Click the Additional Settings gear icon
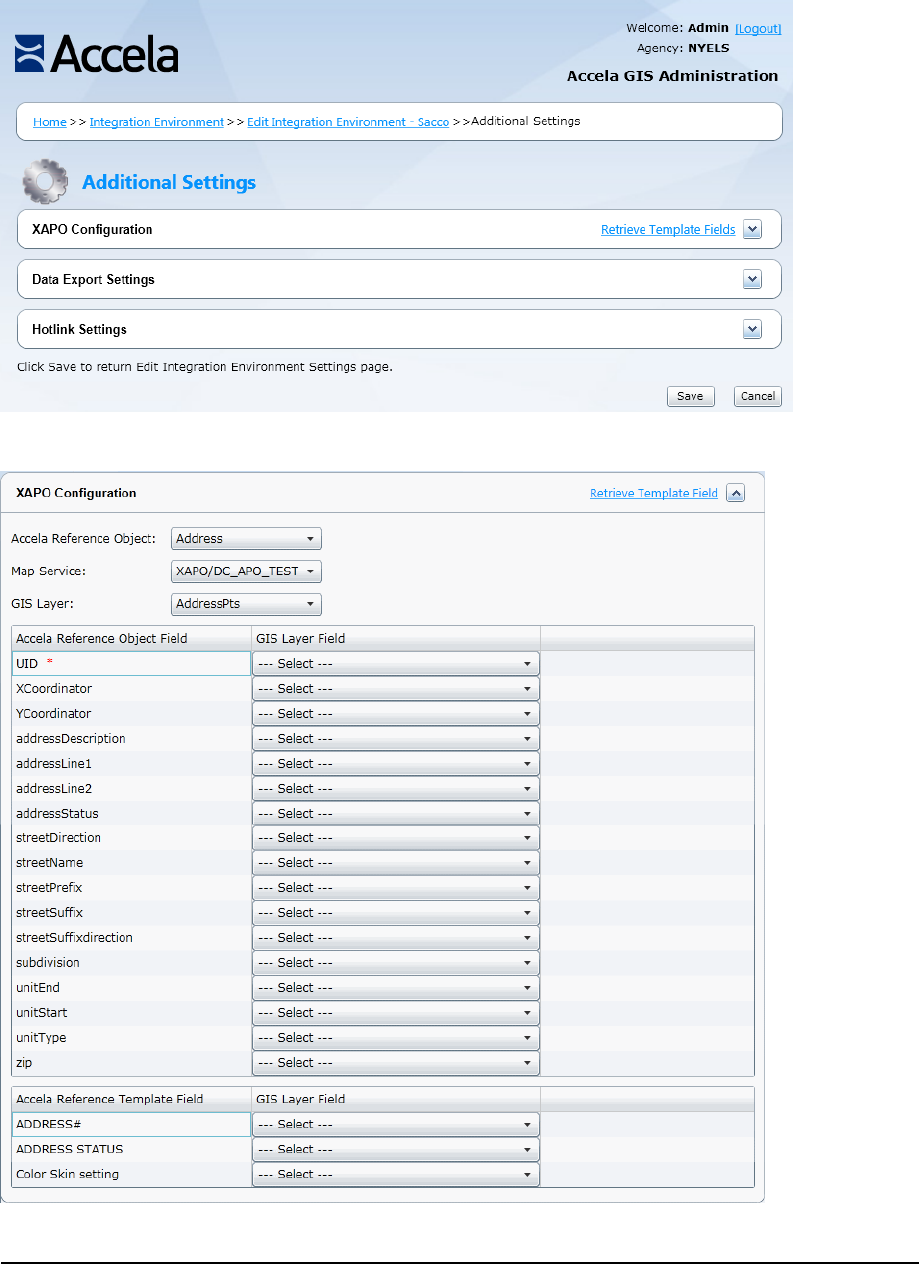Viewport: 919px width, 1264px height. pyautogui.click(x=45, y=181)
